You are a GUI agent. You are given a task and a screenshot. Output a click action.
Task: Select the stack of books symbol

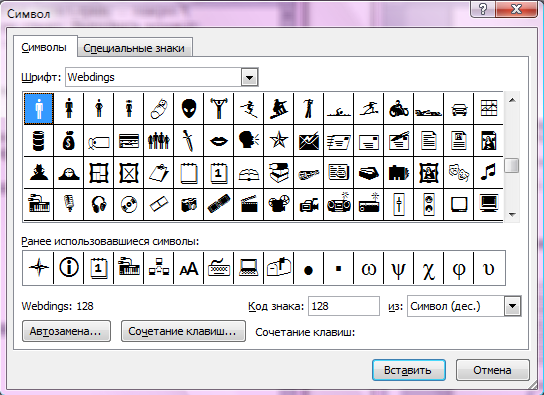point(279,173)
